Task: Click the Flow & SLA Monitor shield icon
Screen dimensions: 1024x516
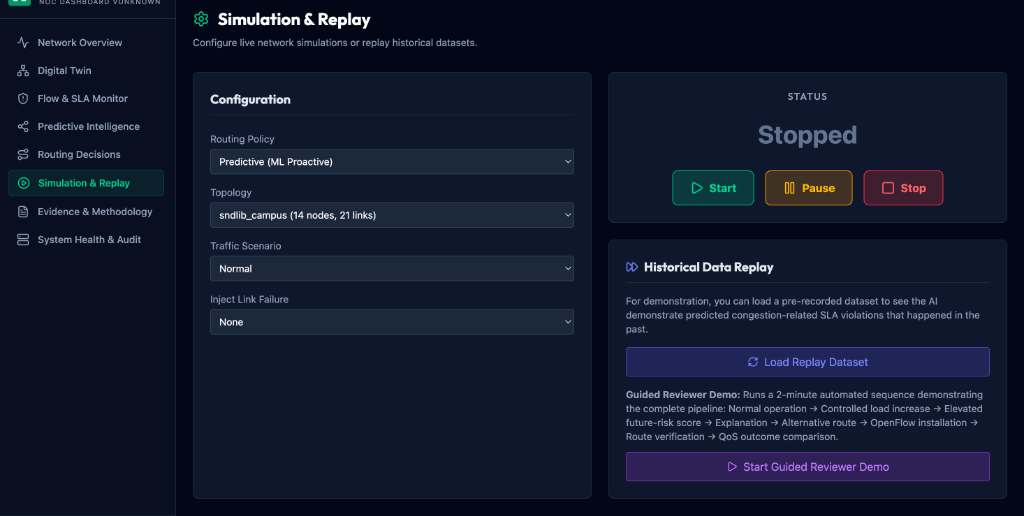Action: point(23,99)
